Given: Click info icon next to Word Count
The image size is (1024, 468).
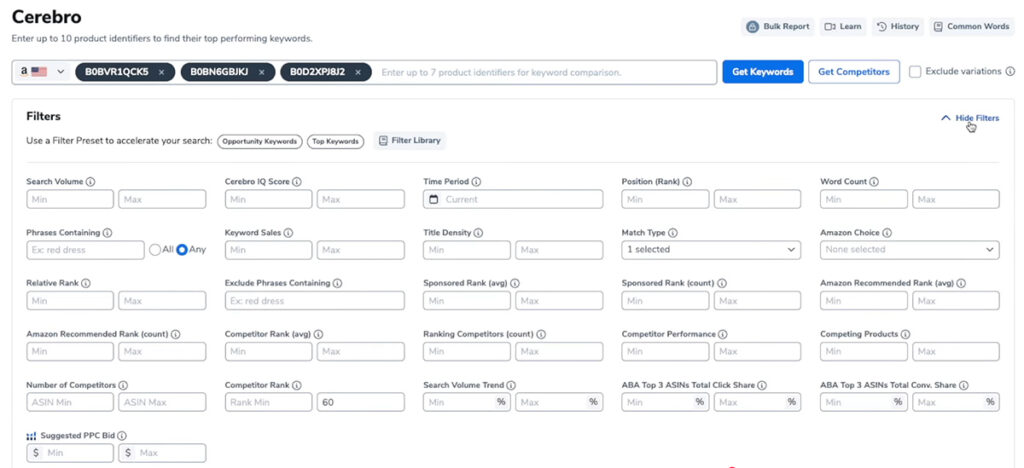Looking at the screenshot, I should [x=874, y=182].
